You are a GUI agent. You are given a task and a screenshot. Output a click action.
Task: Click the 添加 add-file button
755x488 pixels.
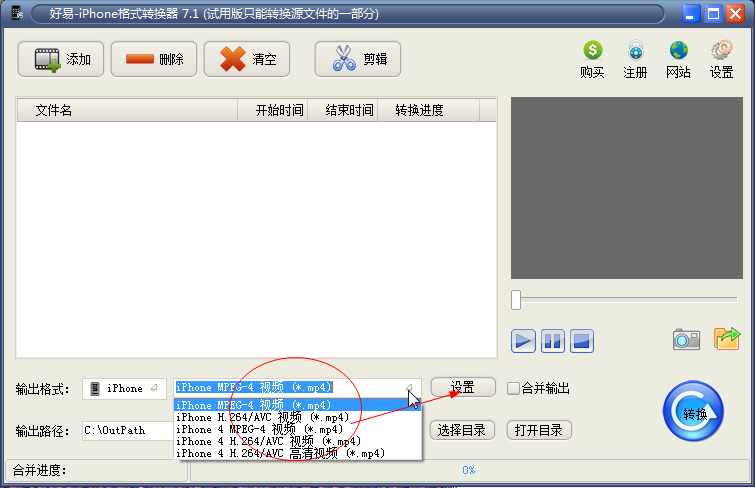click(61, 59)
